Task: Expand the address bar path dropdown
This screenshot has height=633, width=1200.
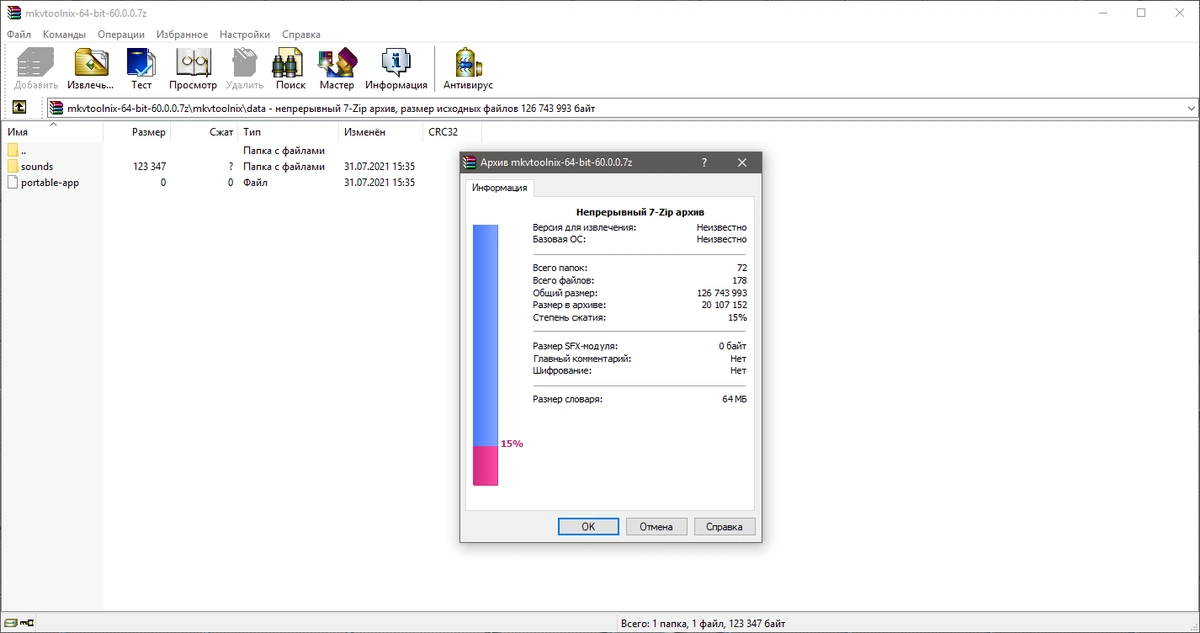Action: 1190,108
